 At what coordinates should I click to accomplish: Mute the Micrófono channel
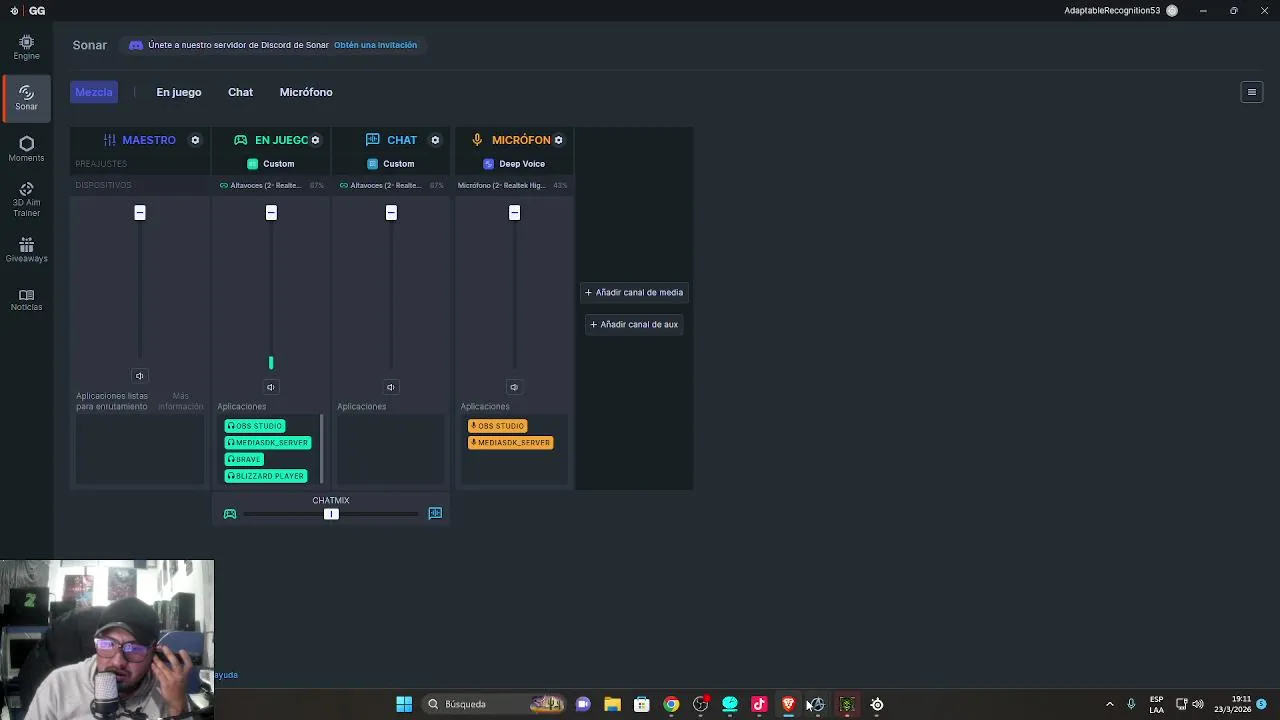point(514,387)
